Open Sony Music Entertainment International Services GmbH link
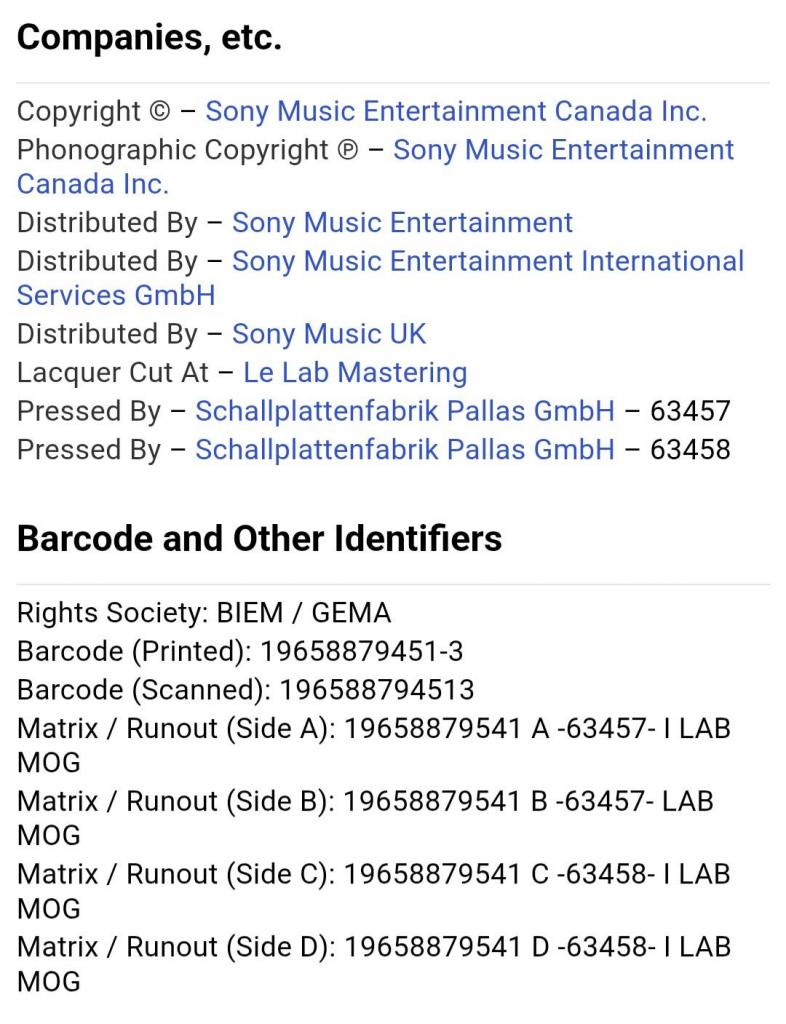The height and width of the screenshot is (1024, 786). (x=488, y=261)
